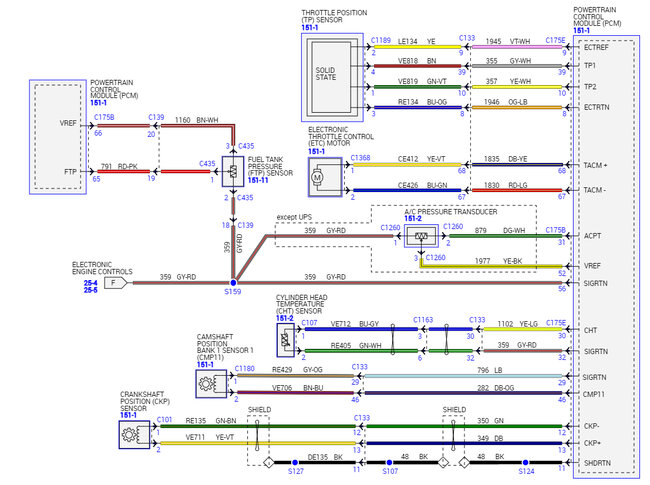The width and height of the screenshot is (650, 485).
Task: Select the S124 splice dot
Action: coord(525,462)
